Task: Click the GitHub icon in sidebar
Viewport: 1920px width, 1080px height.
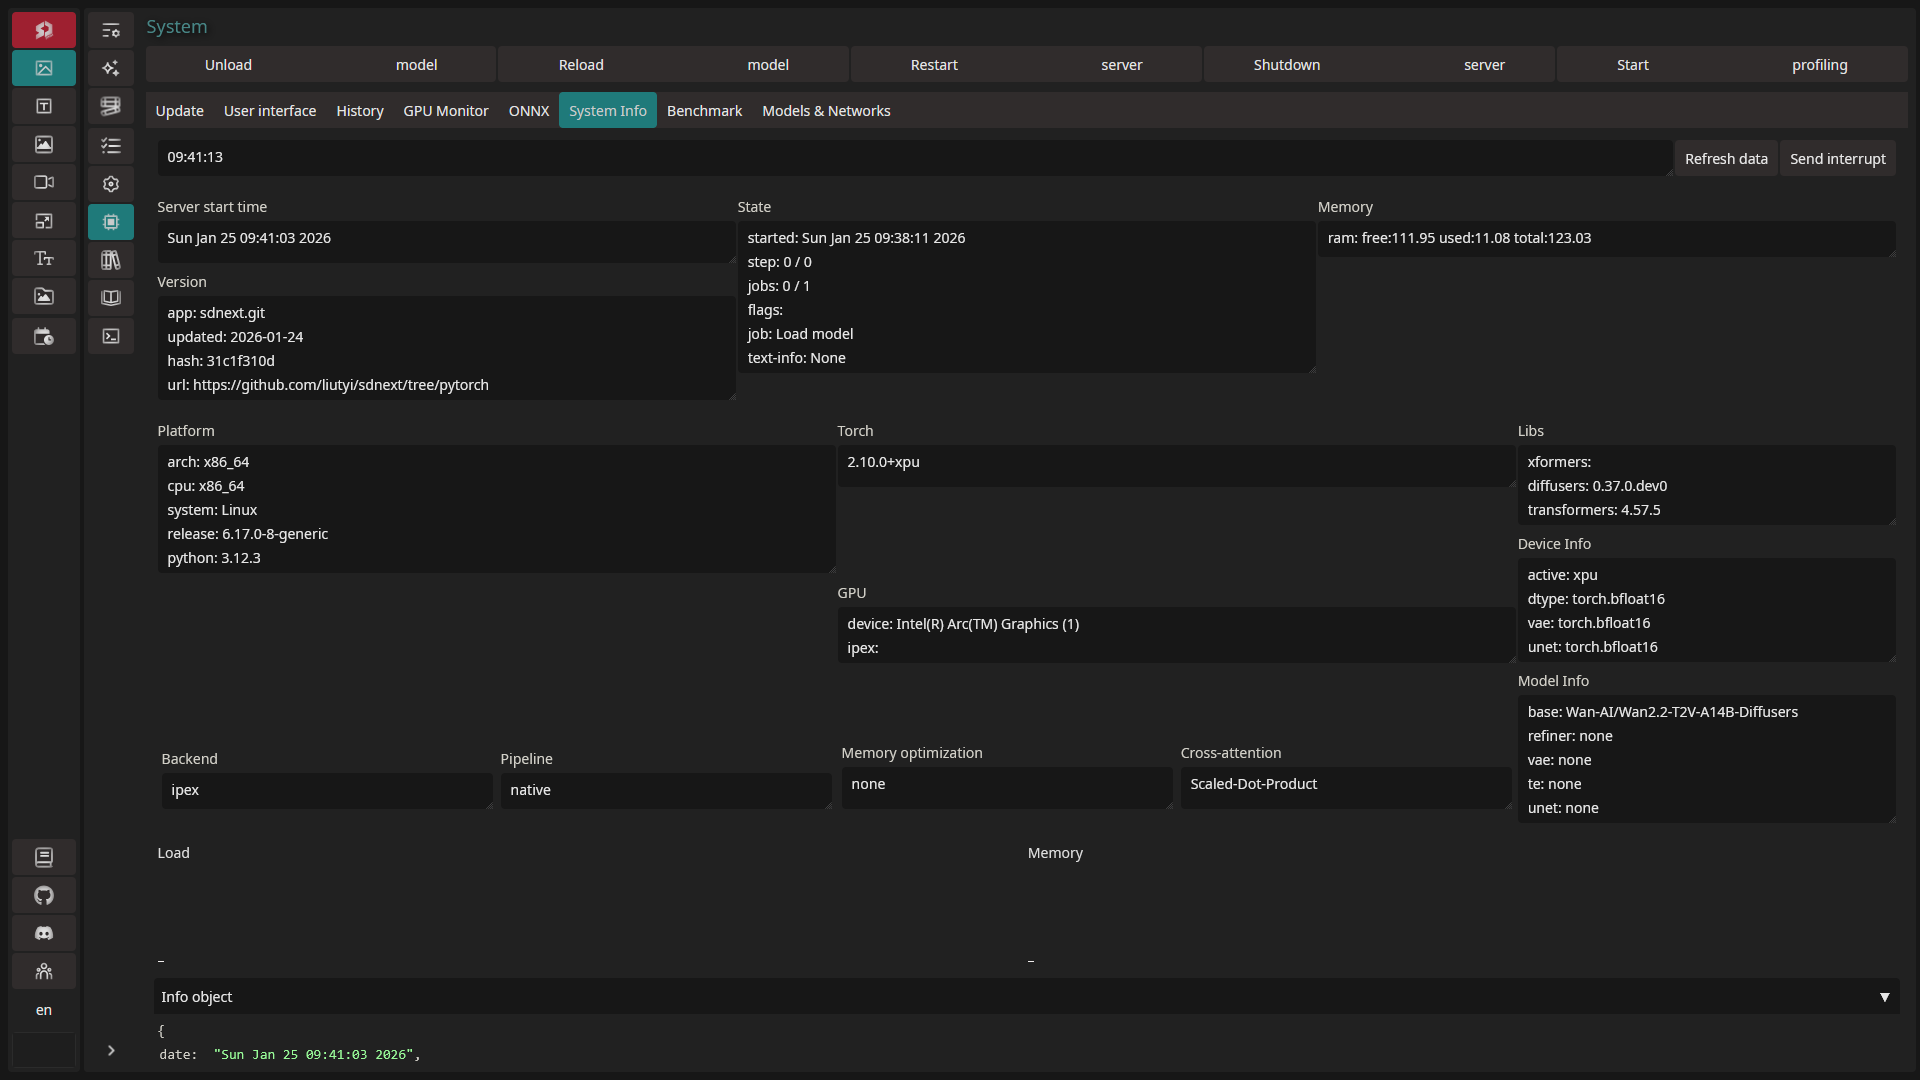Action: (44, 895)
